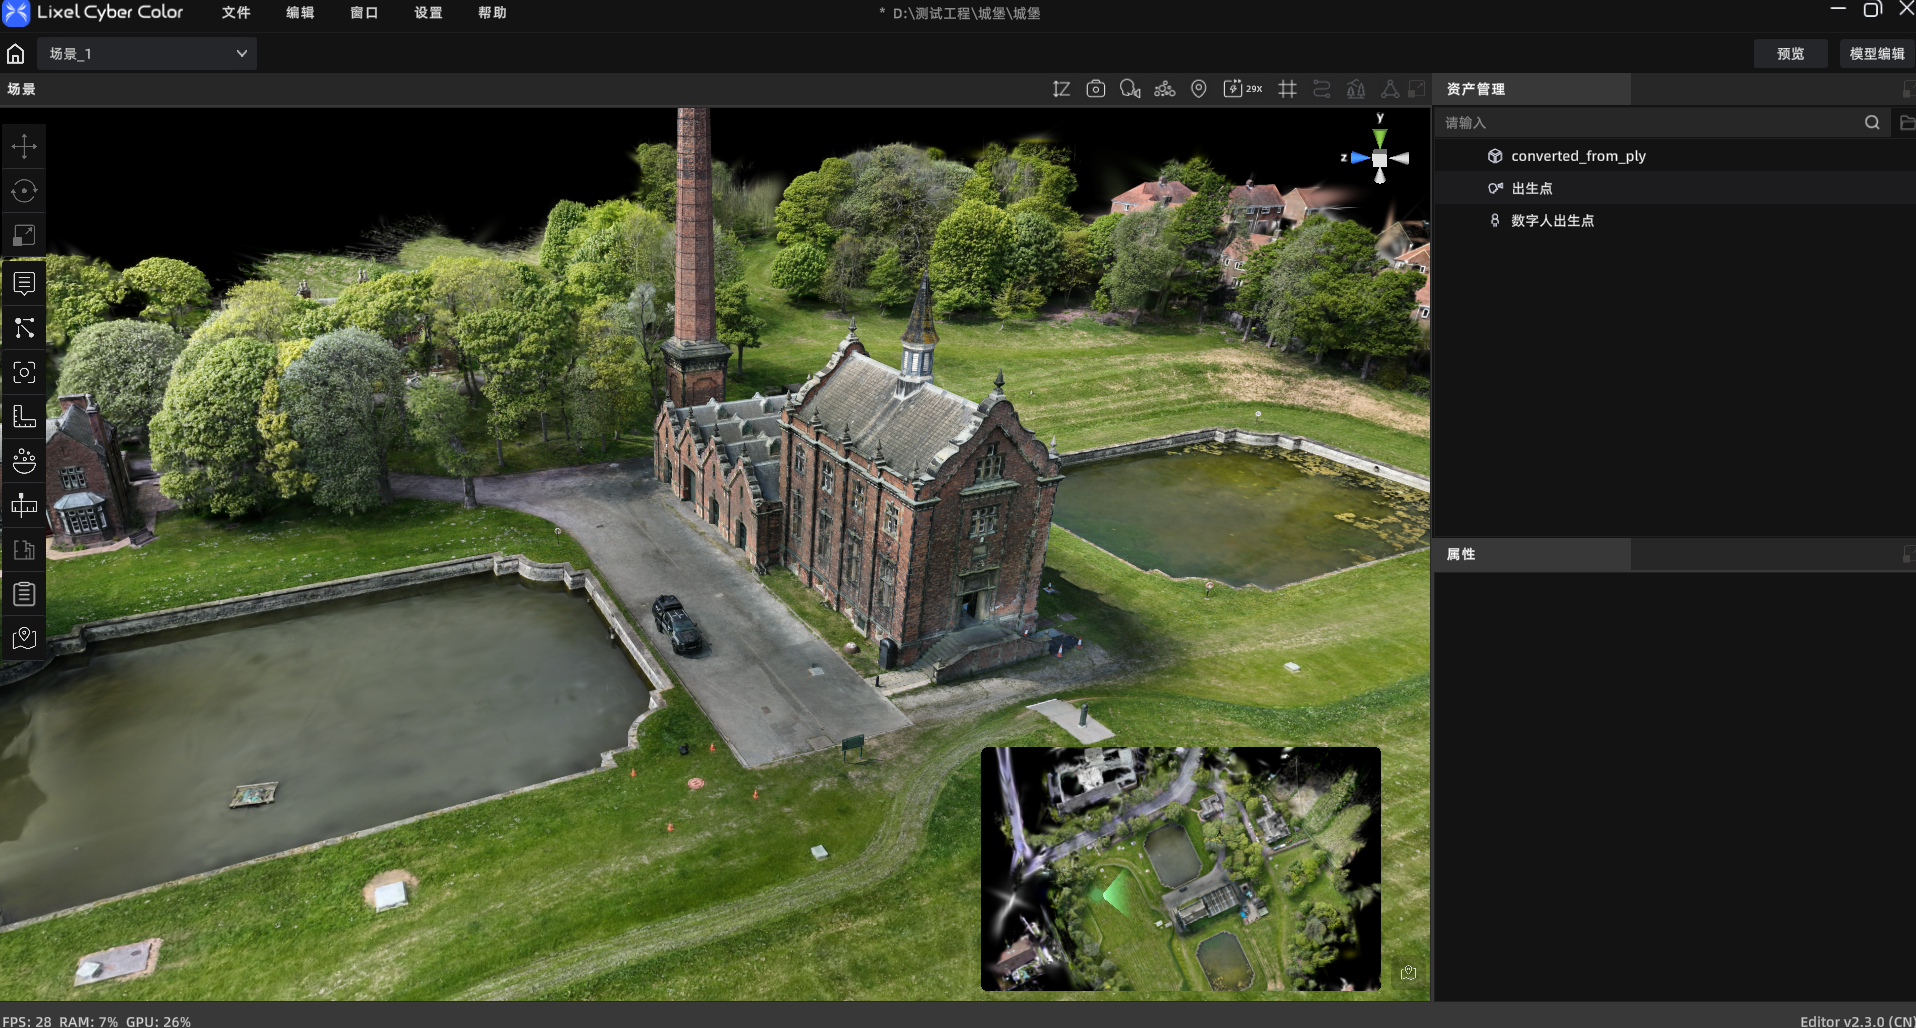
Task: Click the axis orientation gizmo
Action: pyautogui.click(x=1379, y=157)
